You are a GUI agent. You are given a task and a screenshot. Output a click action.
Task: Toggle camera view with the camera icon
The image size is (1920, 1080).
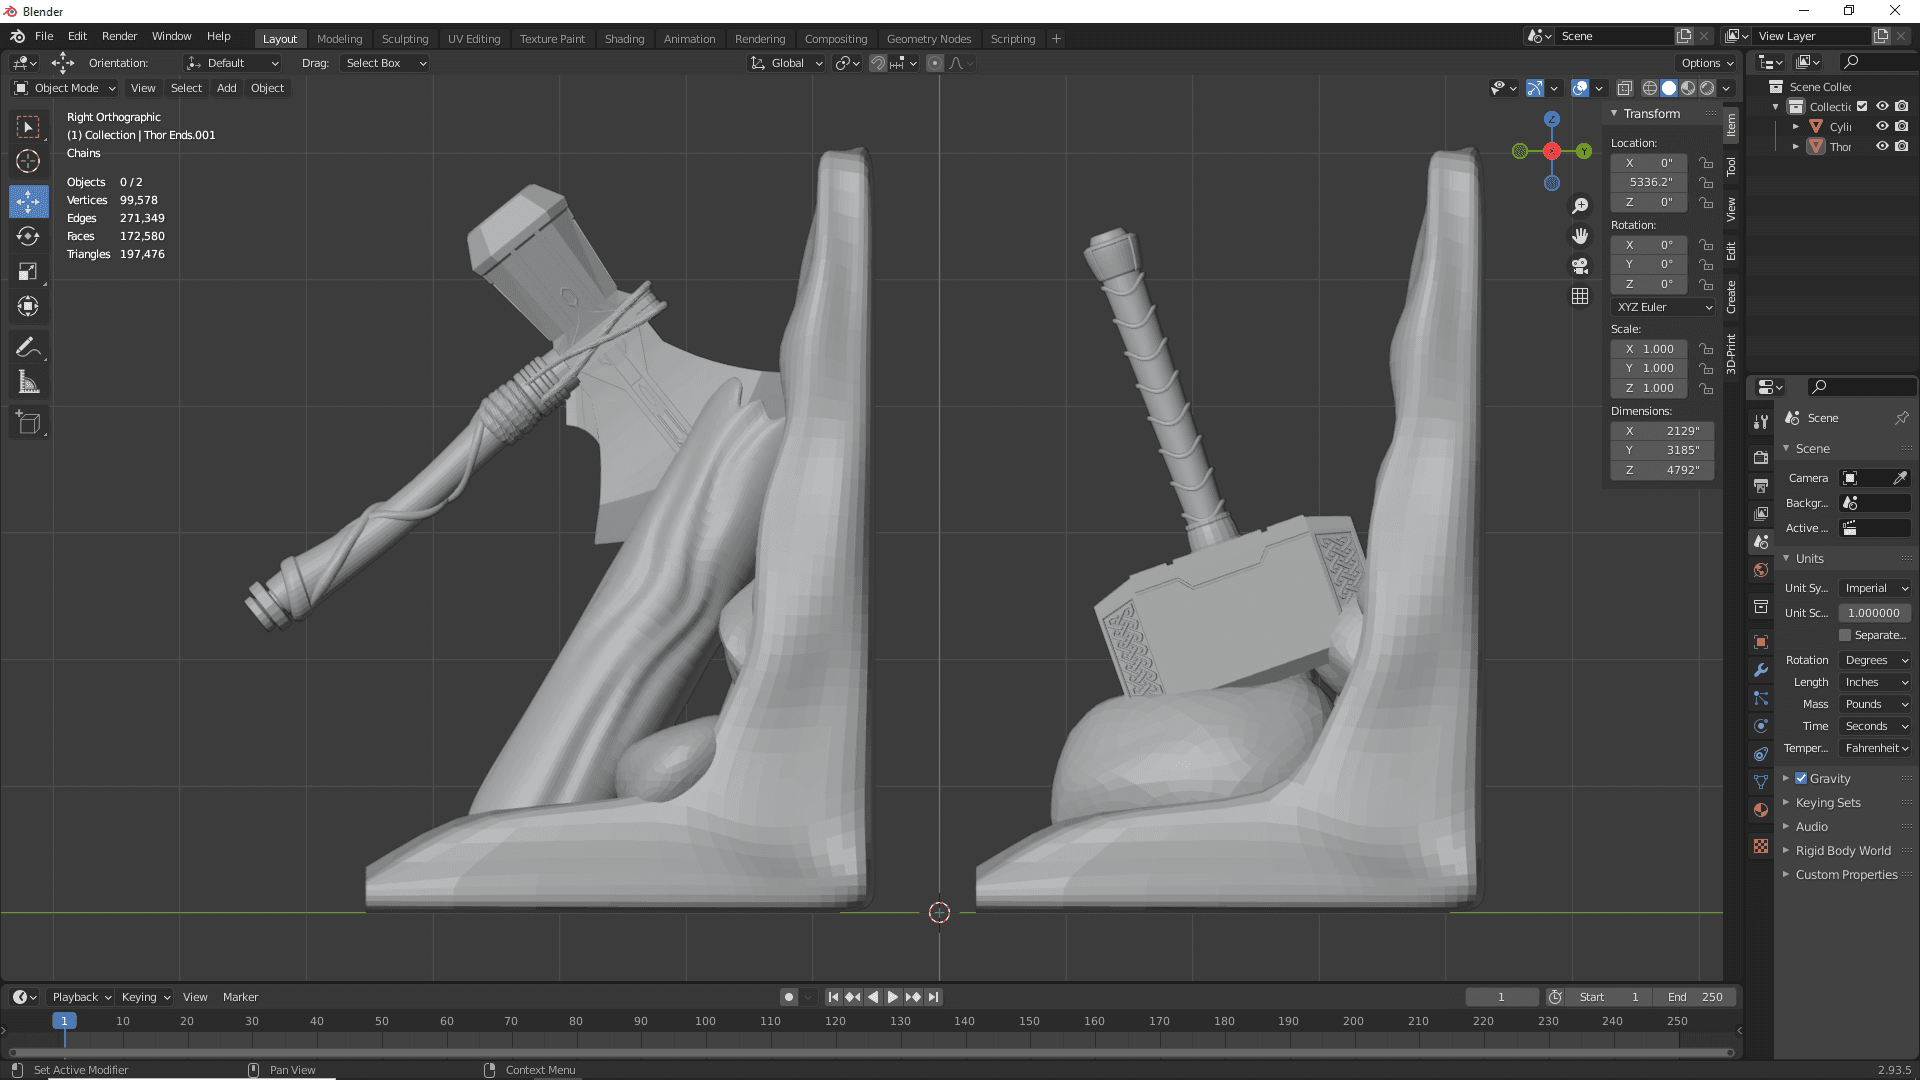1580,266
